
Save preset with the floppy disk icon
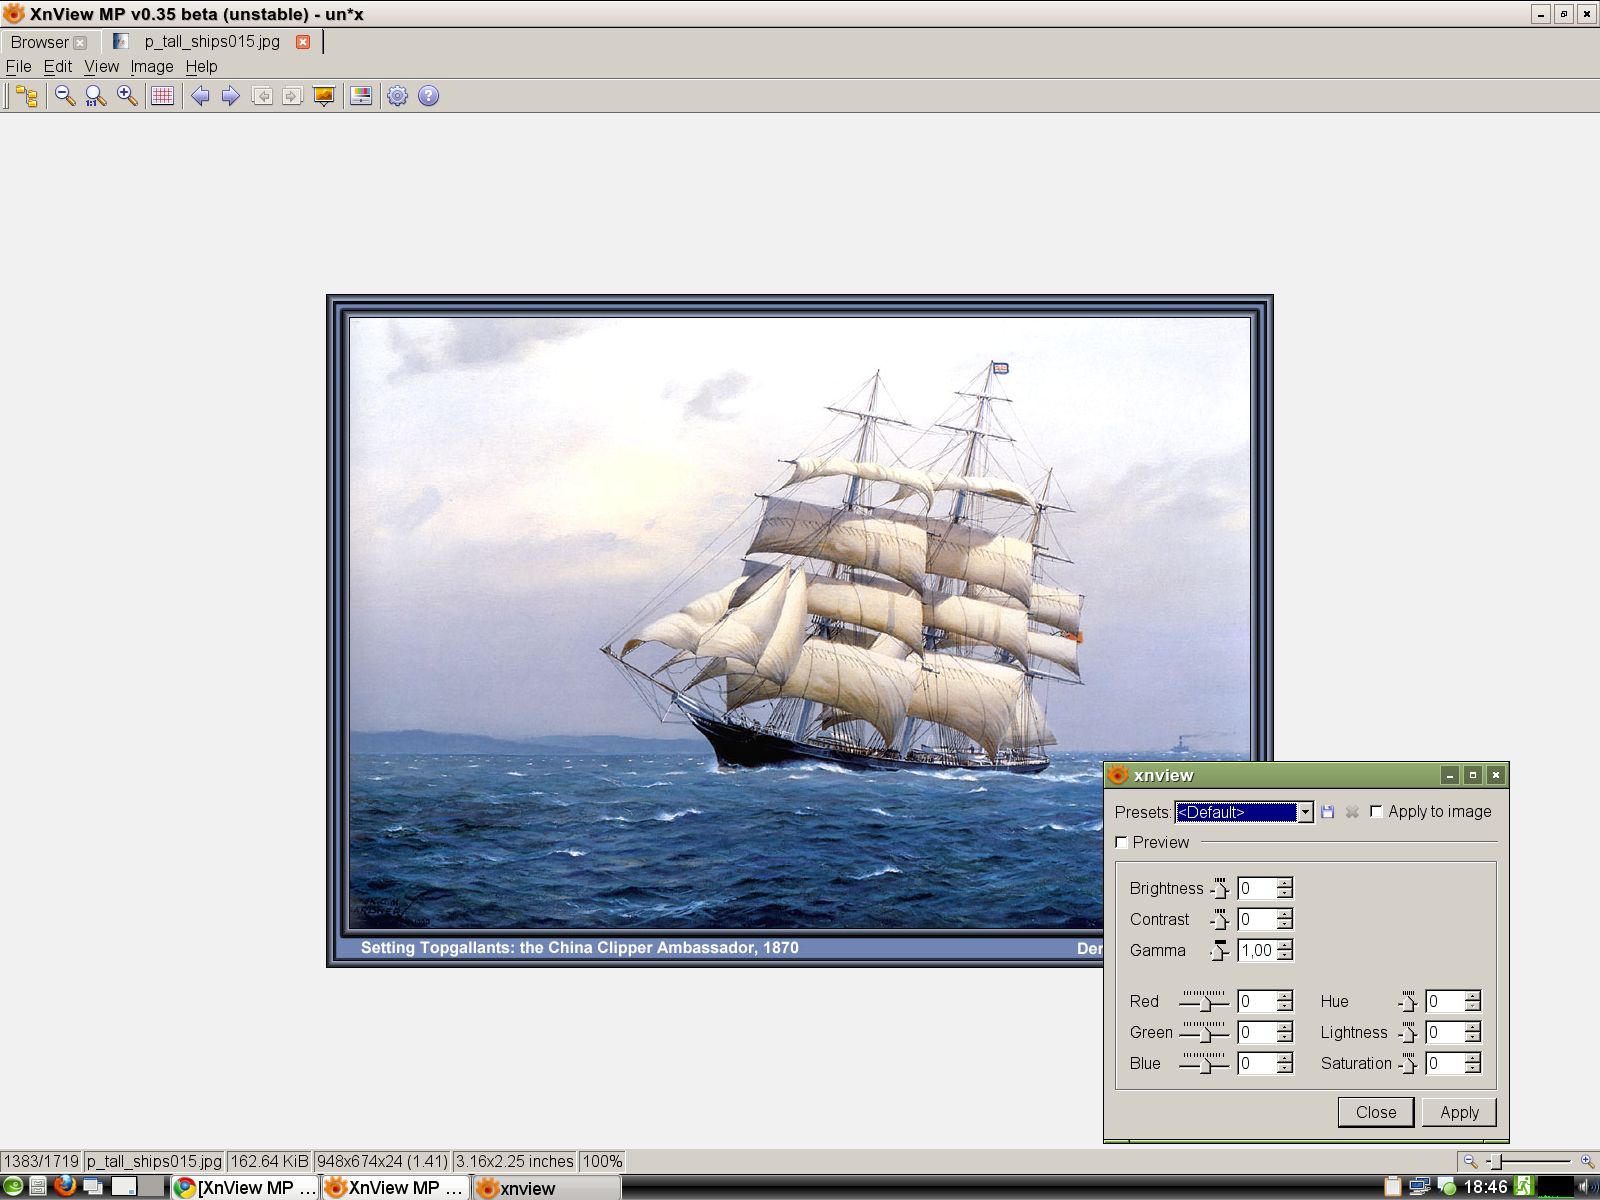point(1327,812)
